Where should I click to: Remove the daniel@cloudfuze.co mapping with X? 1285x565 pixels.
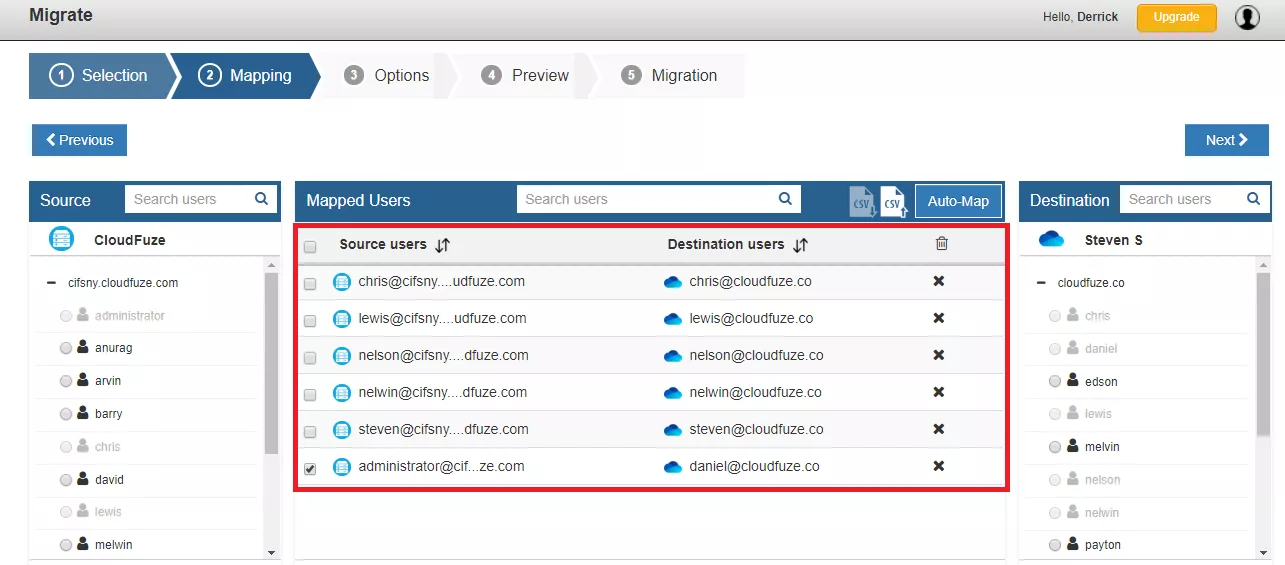tap(939, 466)
